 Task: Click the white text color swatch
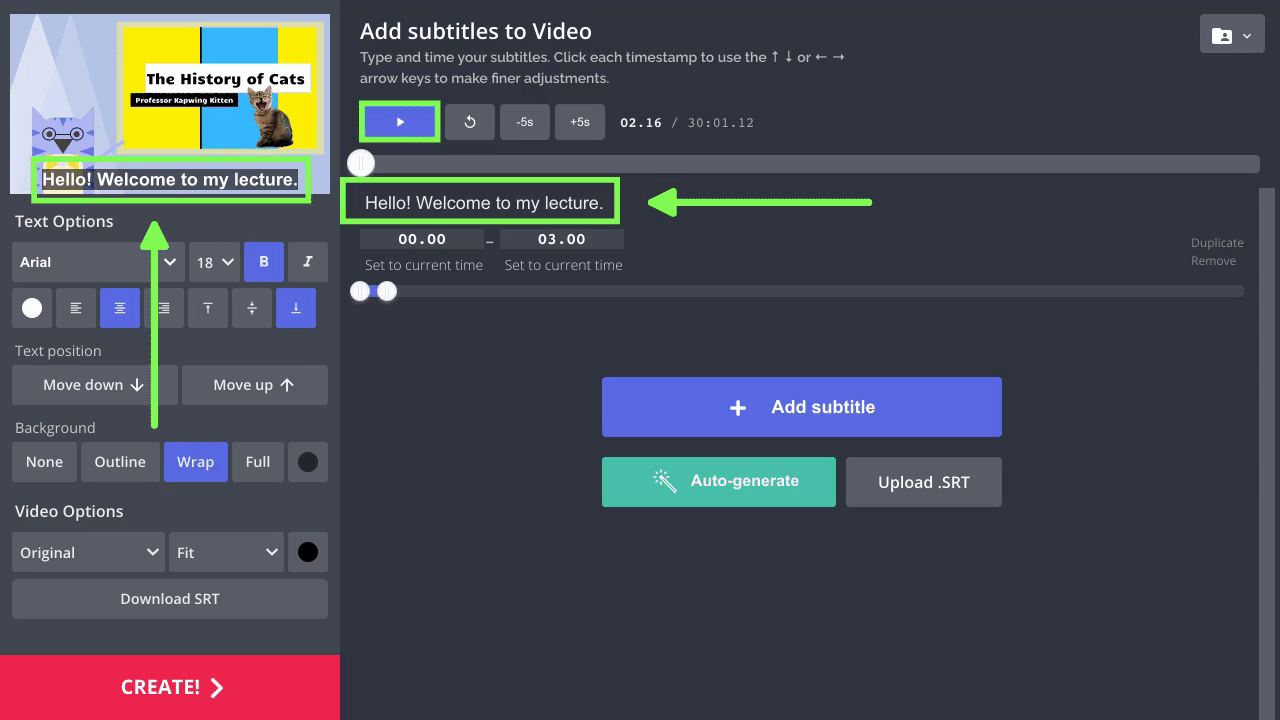click(x=32, y=308)
